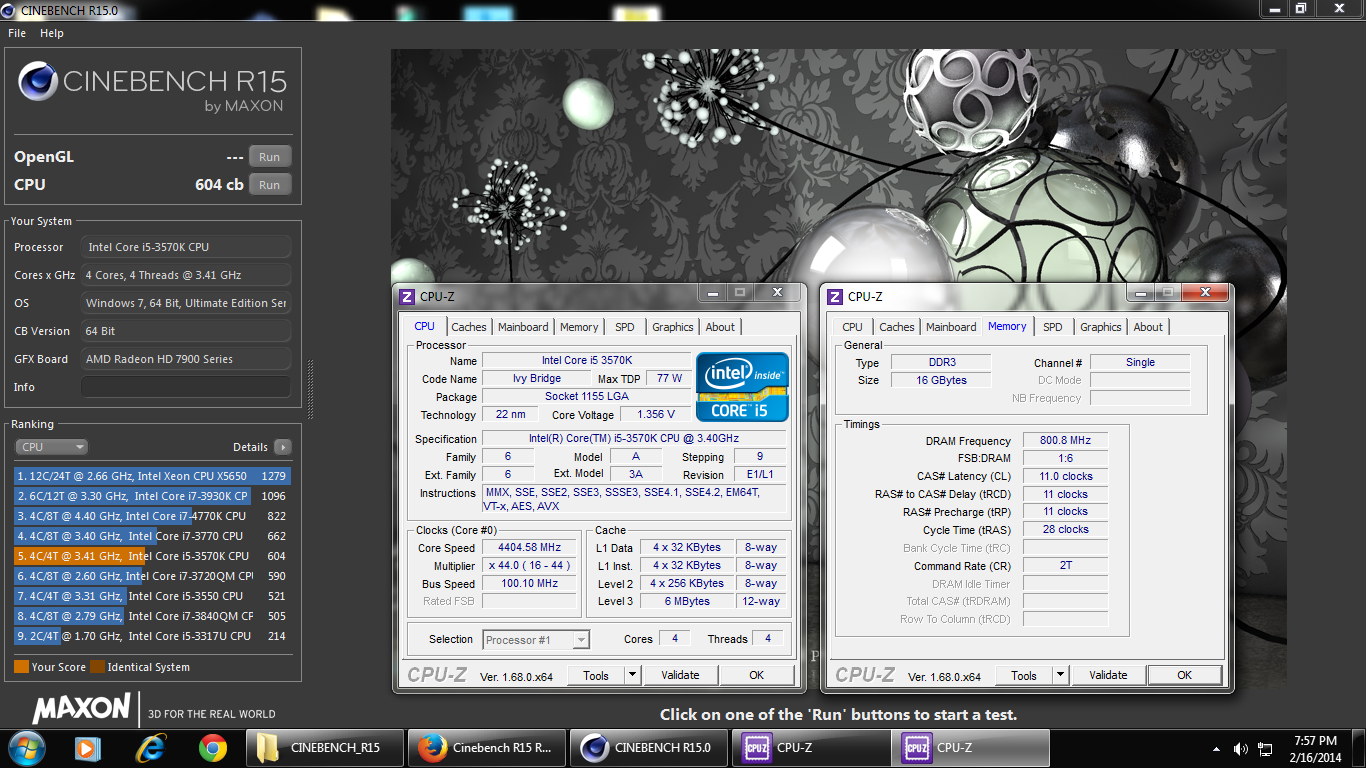Select ranking row Core i7-3770

152,536
